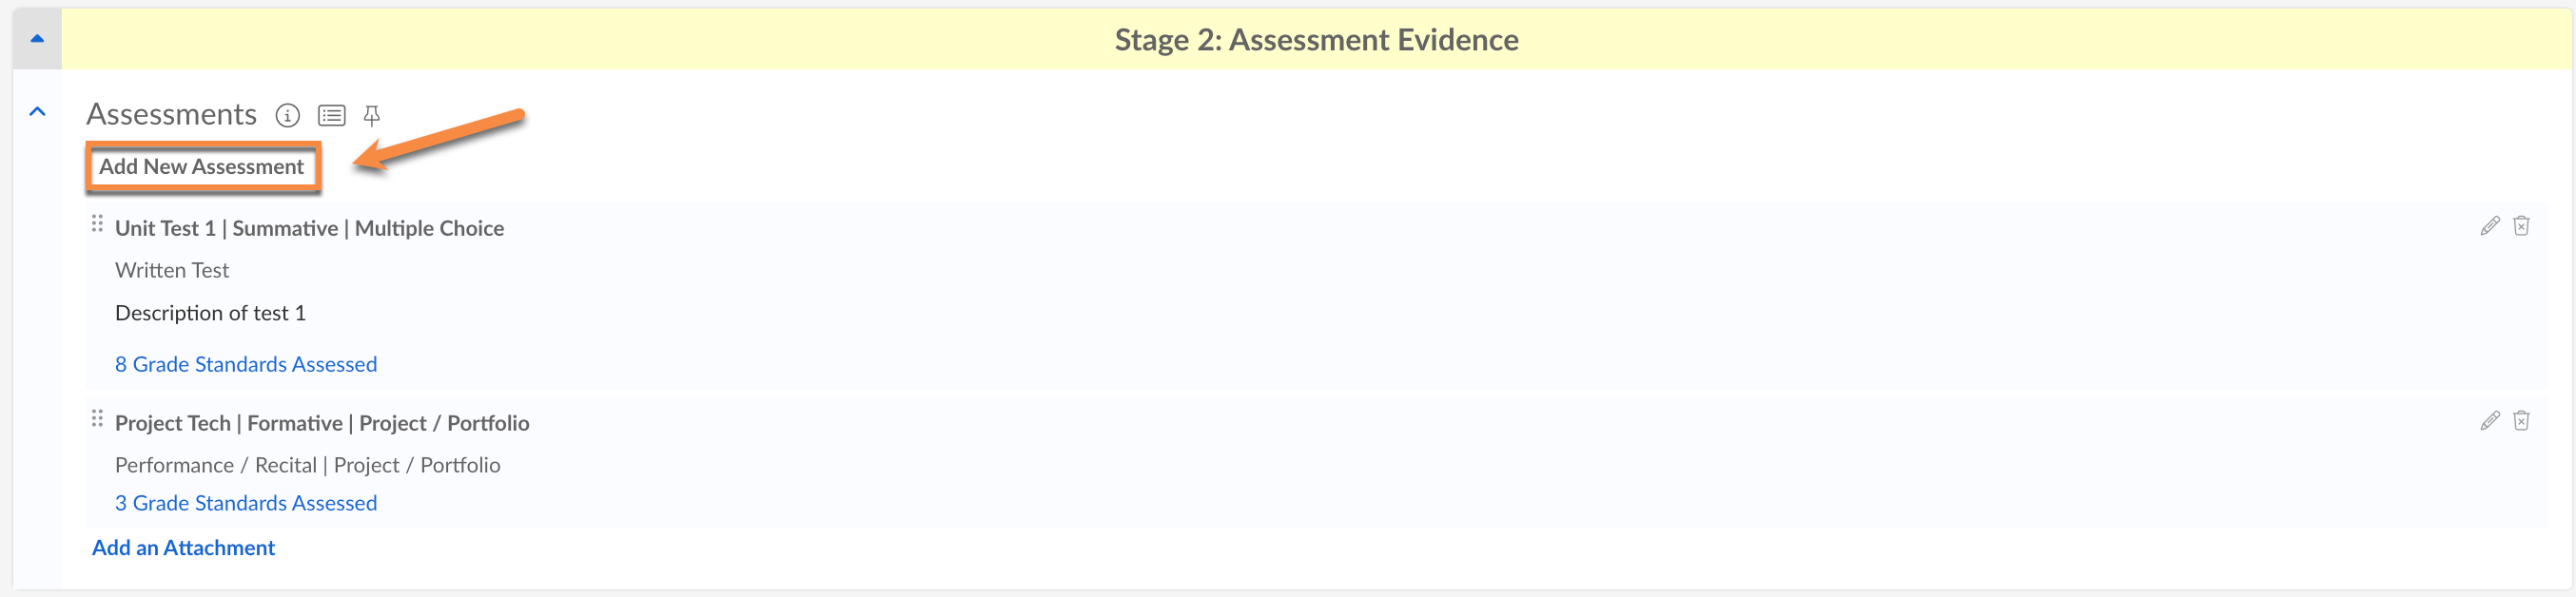
Task: Delete the Unit Test 1 assessment
Action: point(2521,226)
